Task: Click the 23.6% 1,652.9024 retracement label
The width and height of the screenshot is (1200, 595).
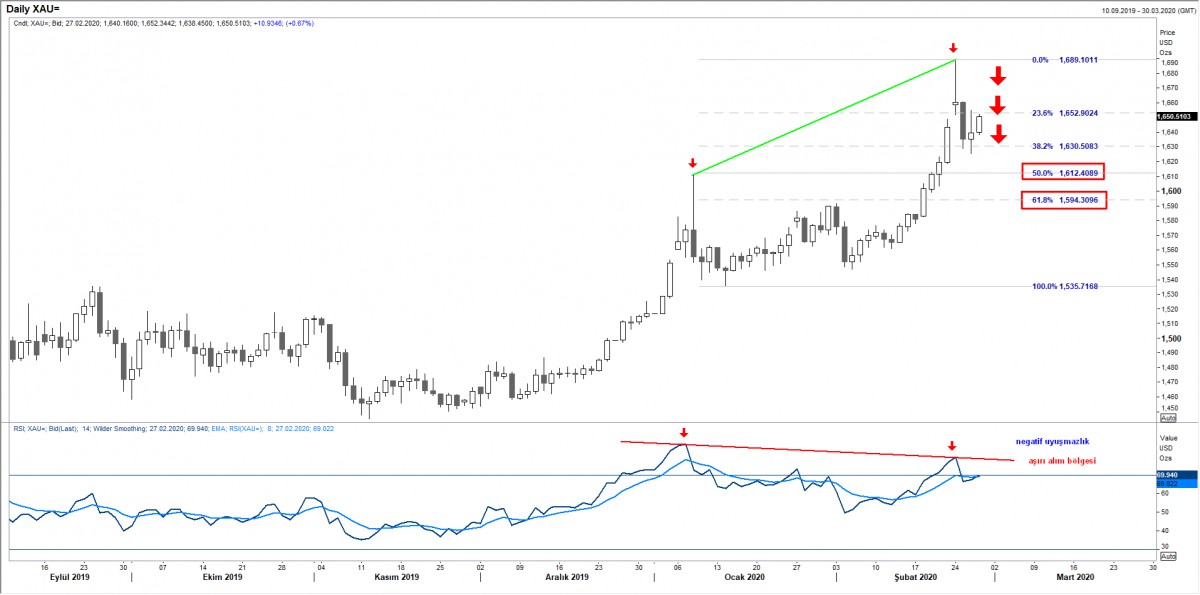Action: [1065, 113]
